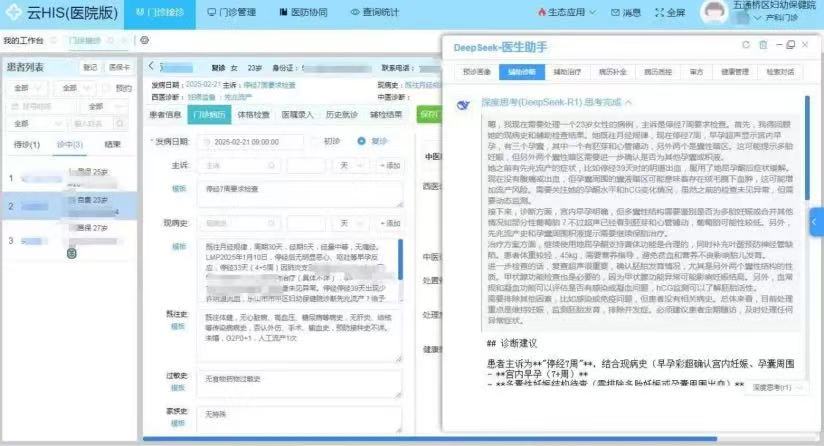The height and width of the screenshot is (446, 824).
Task: Expand the 生态应用 dropdown
Action: (566, 12)
